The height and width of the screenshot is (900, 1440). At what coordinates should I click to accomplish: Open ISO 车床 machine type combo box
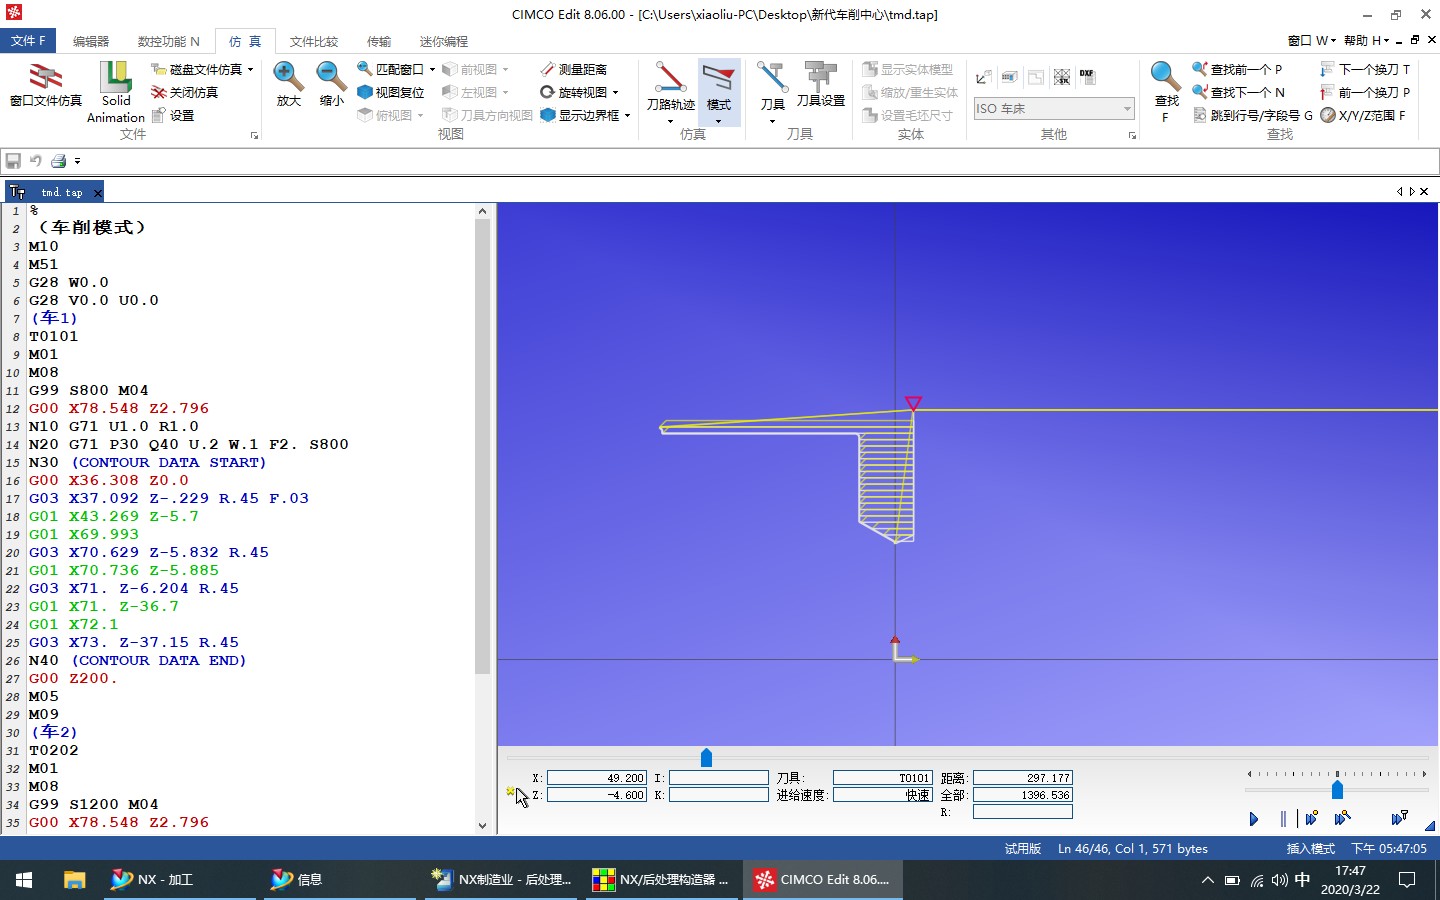(x=1053, y=108)
